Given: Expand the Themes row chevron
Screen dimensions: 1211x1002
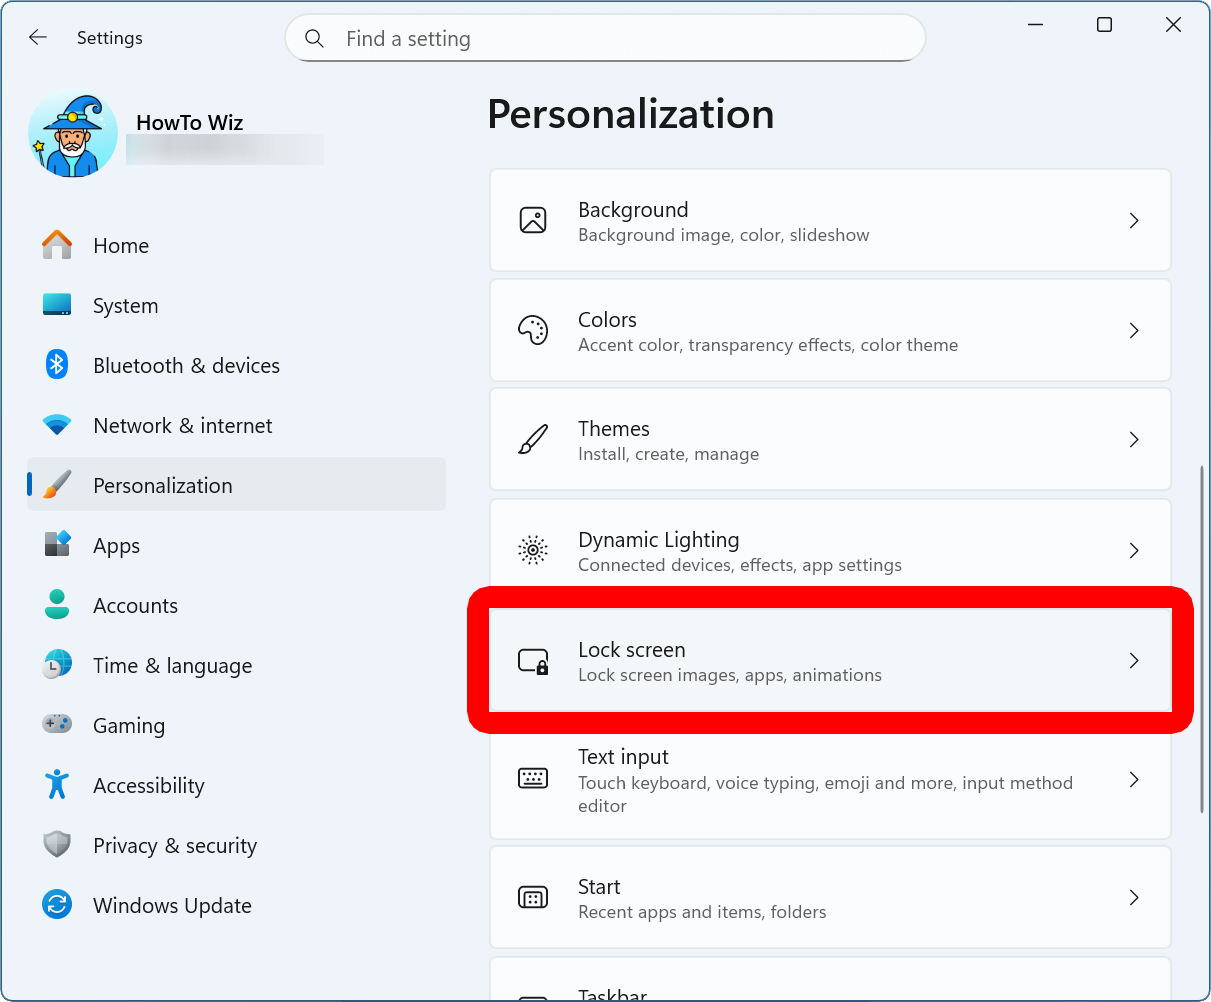Looking at the screenshot, I should point(1134,439).
